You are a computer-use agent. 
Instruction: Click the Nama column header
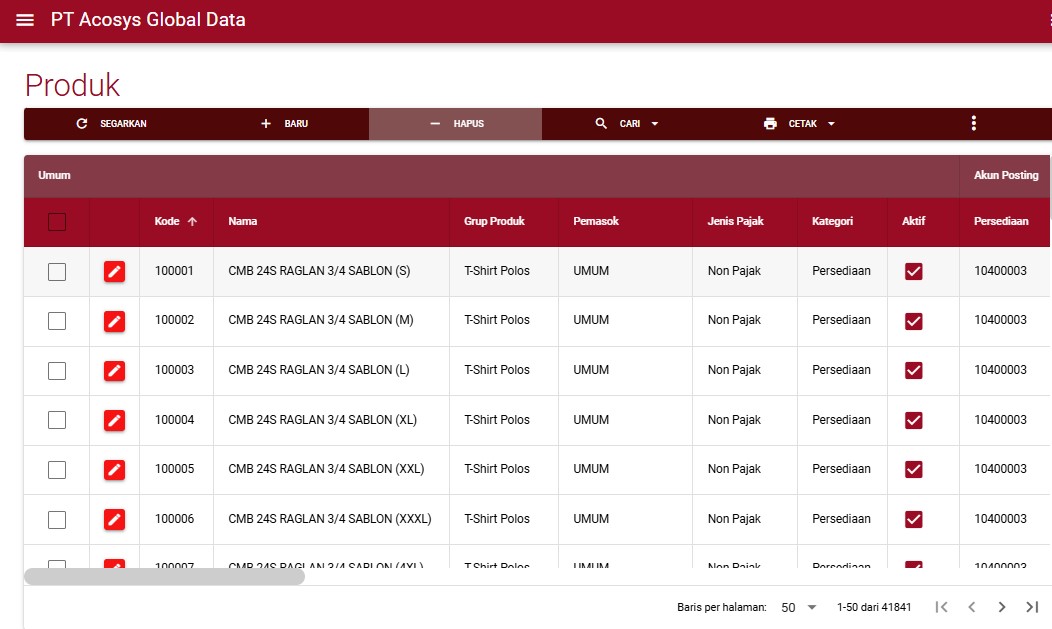[x=242, y=221]
